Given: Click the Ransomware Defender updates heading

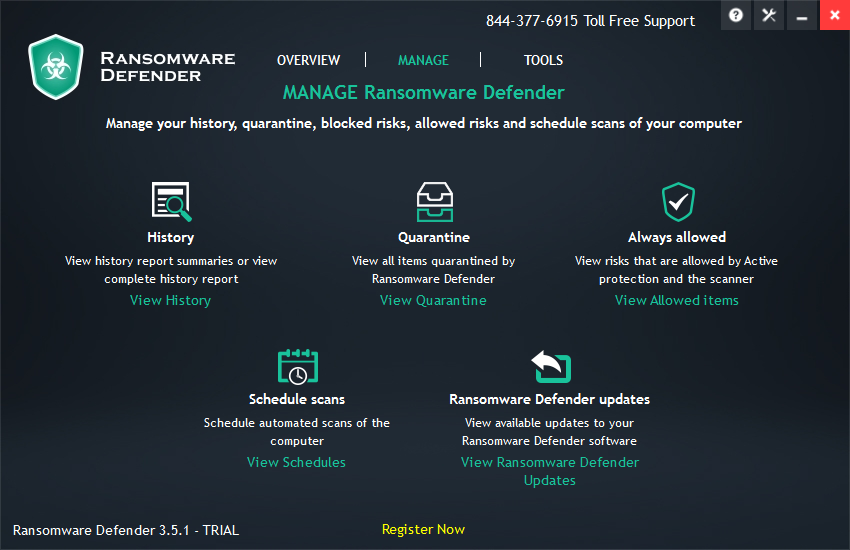Looking at the screenshot, I should pos(550,399).
